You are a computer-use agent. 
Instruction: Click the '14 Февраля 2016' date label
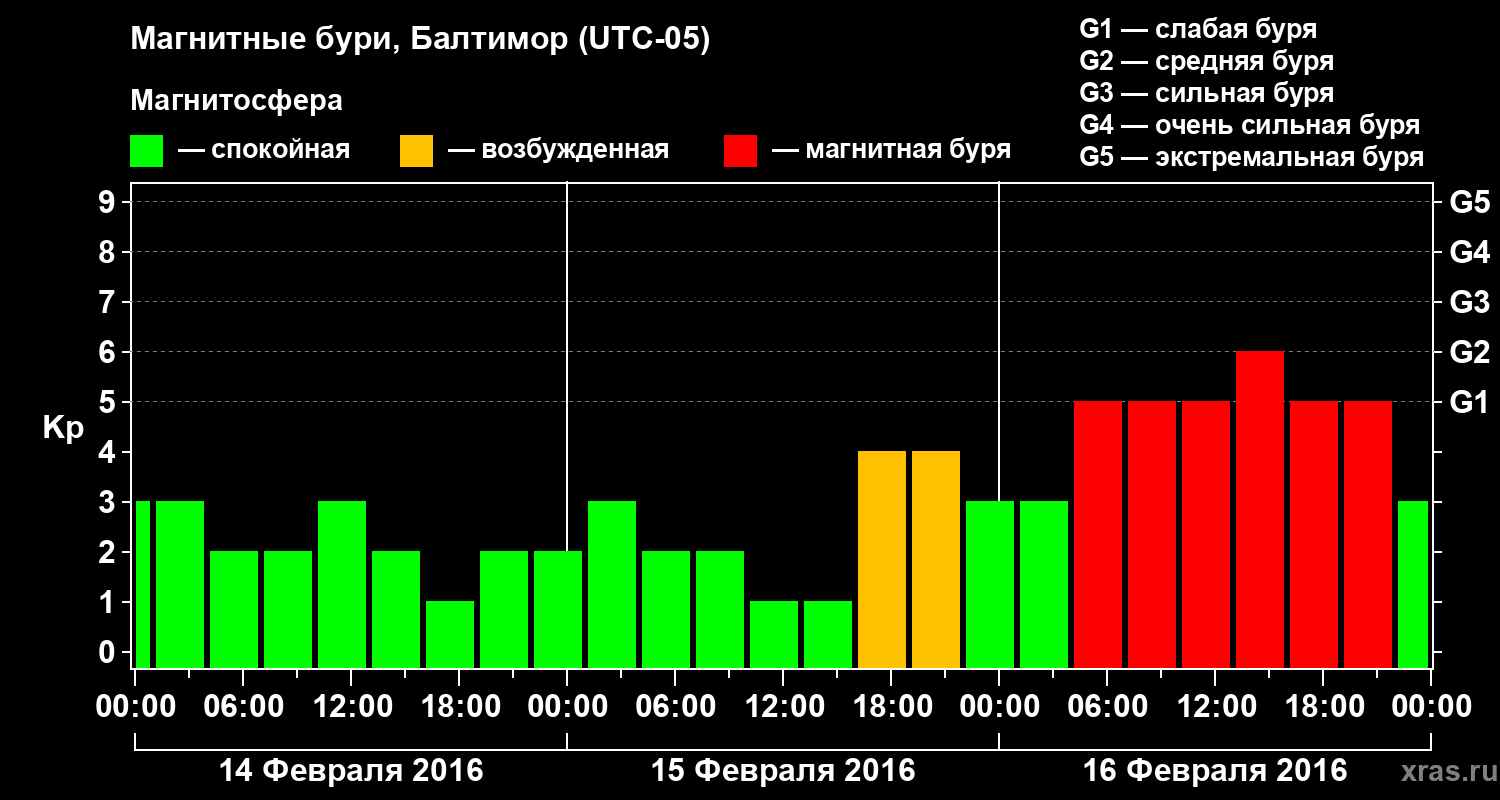[x=351, y=771]
